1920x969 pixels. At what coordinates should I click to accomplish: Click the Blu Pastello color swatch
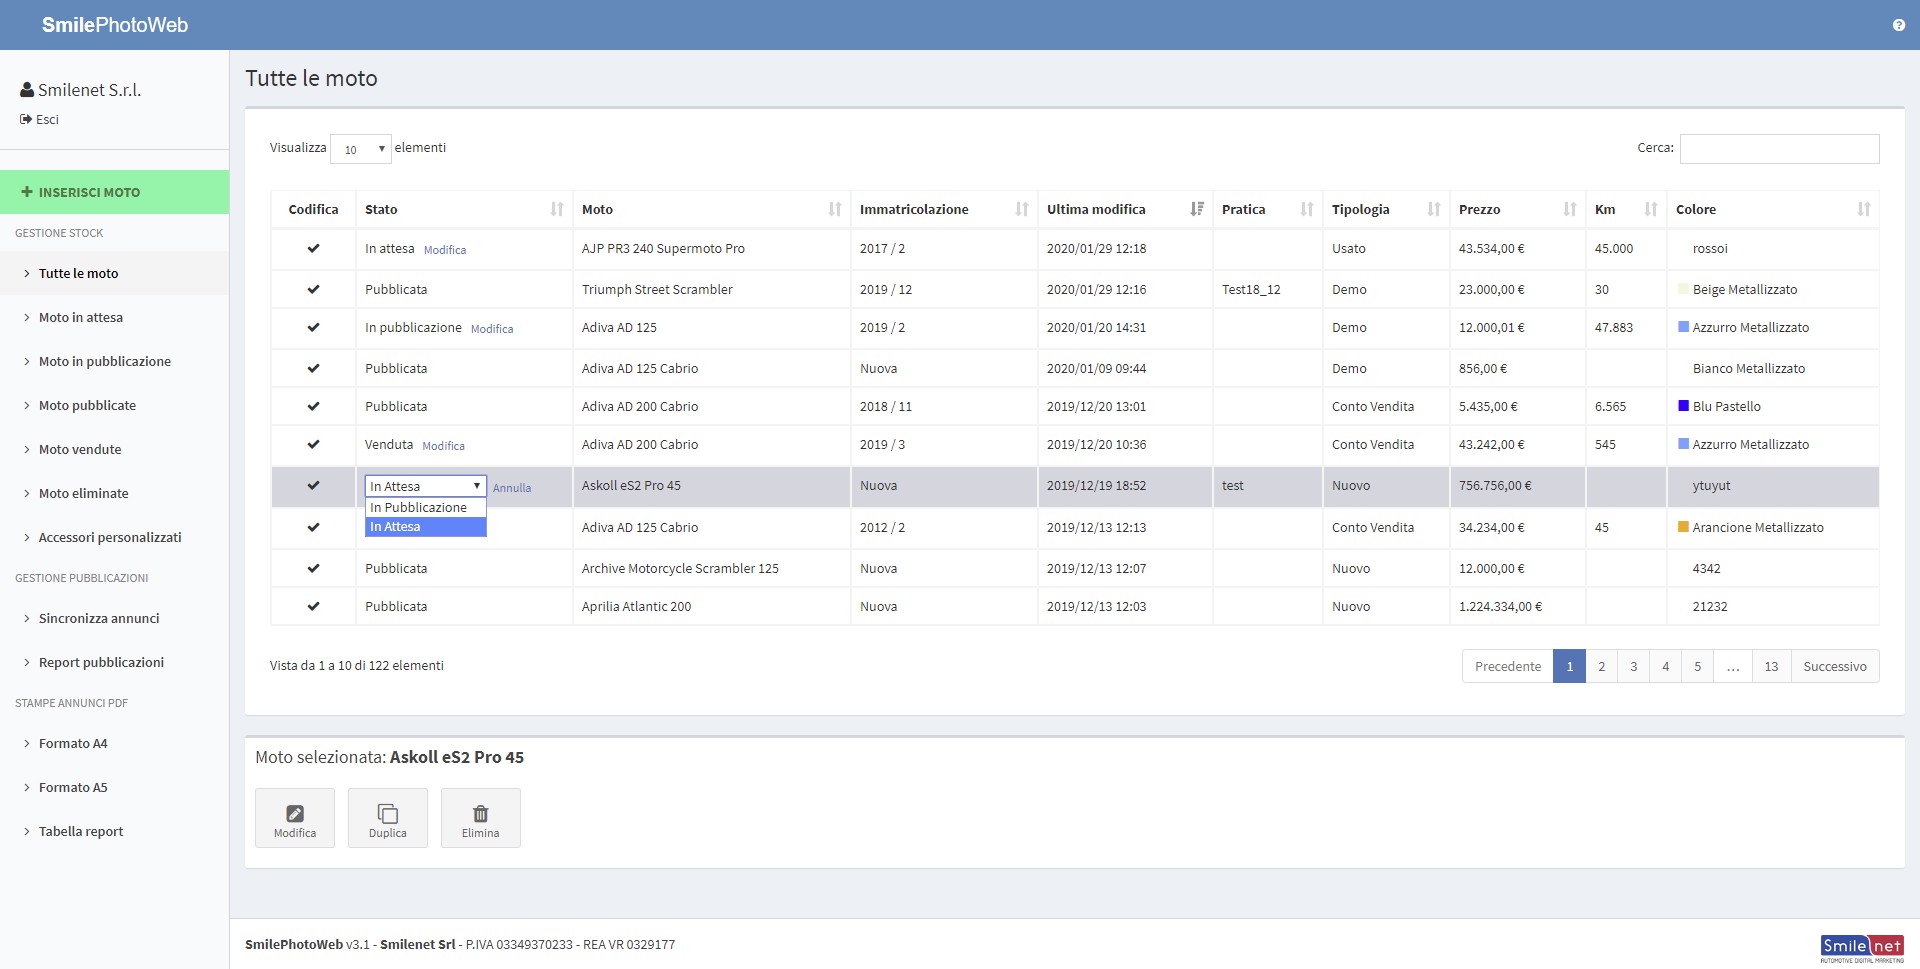pyautogui.click(x=1683, y=406)
